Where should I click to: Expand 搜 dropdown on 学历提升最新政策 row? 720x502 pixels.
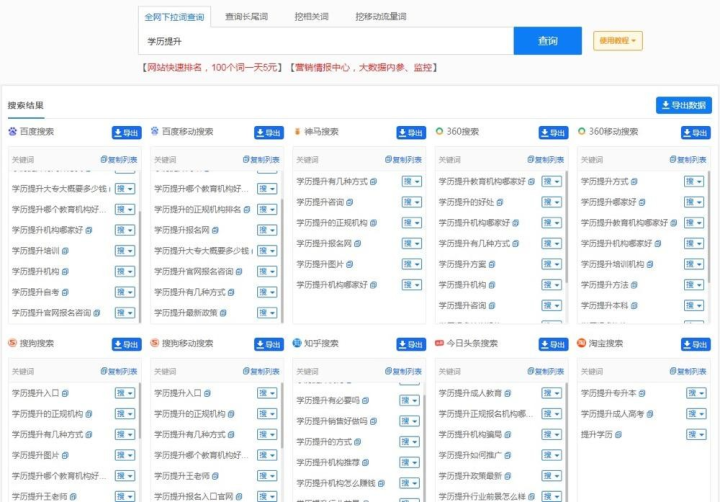point(267,313)
